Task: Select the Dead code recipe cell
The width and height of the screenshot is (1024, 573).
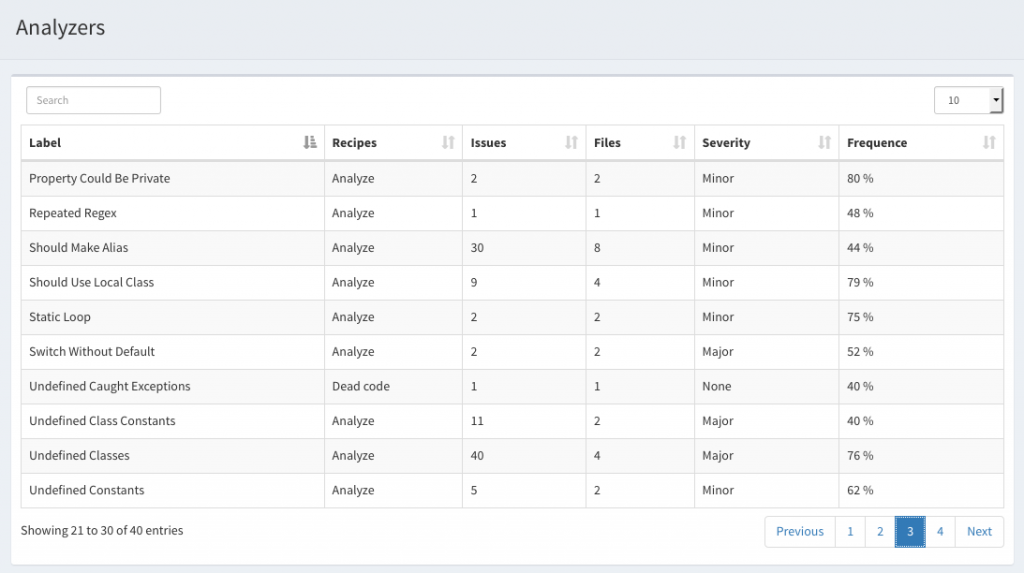Action: [x=393, y=386]
